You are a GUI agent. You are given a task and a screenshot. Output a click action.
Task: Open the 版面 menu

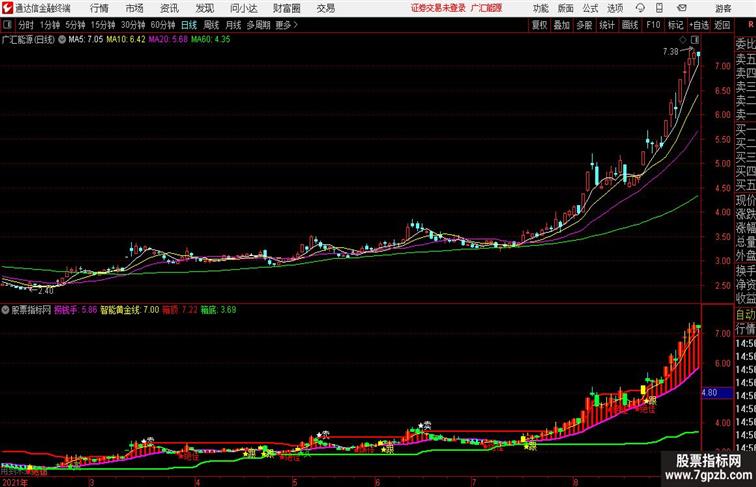tap(566, 8)
